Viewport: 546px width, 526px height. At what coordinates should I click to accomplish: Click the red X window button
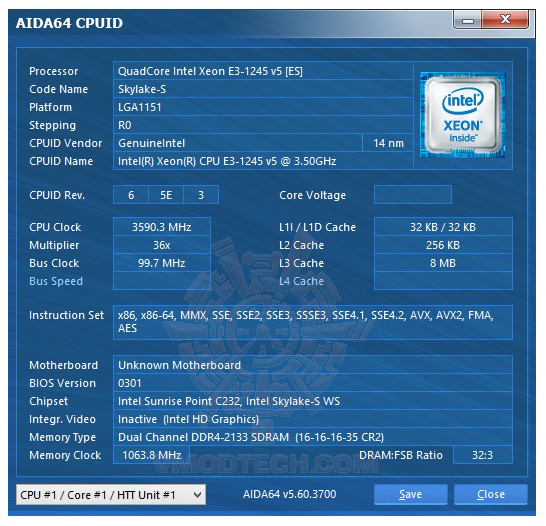pos(505,19)
